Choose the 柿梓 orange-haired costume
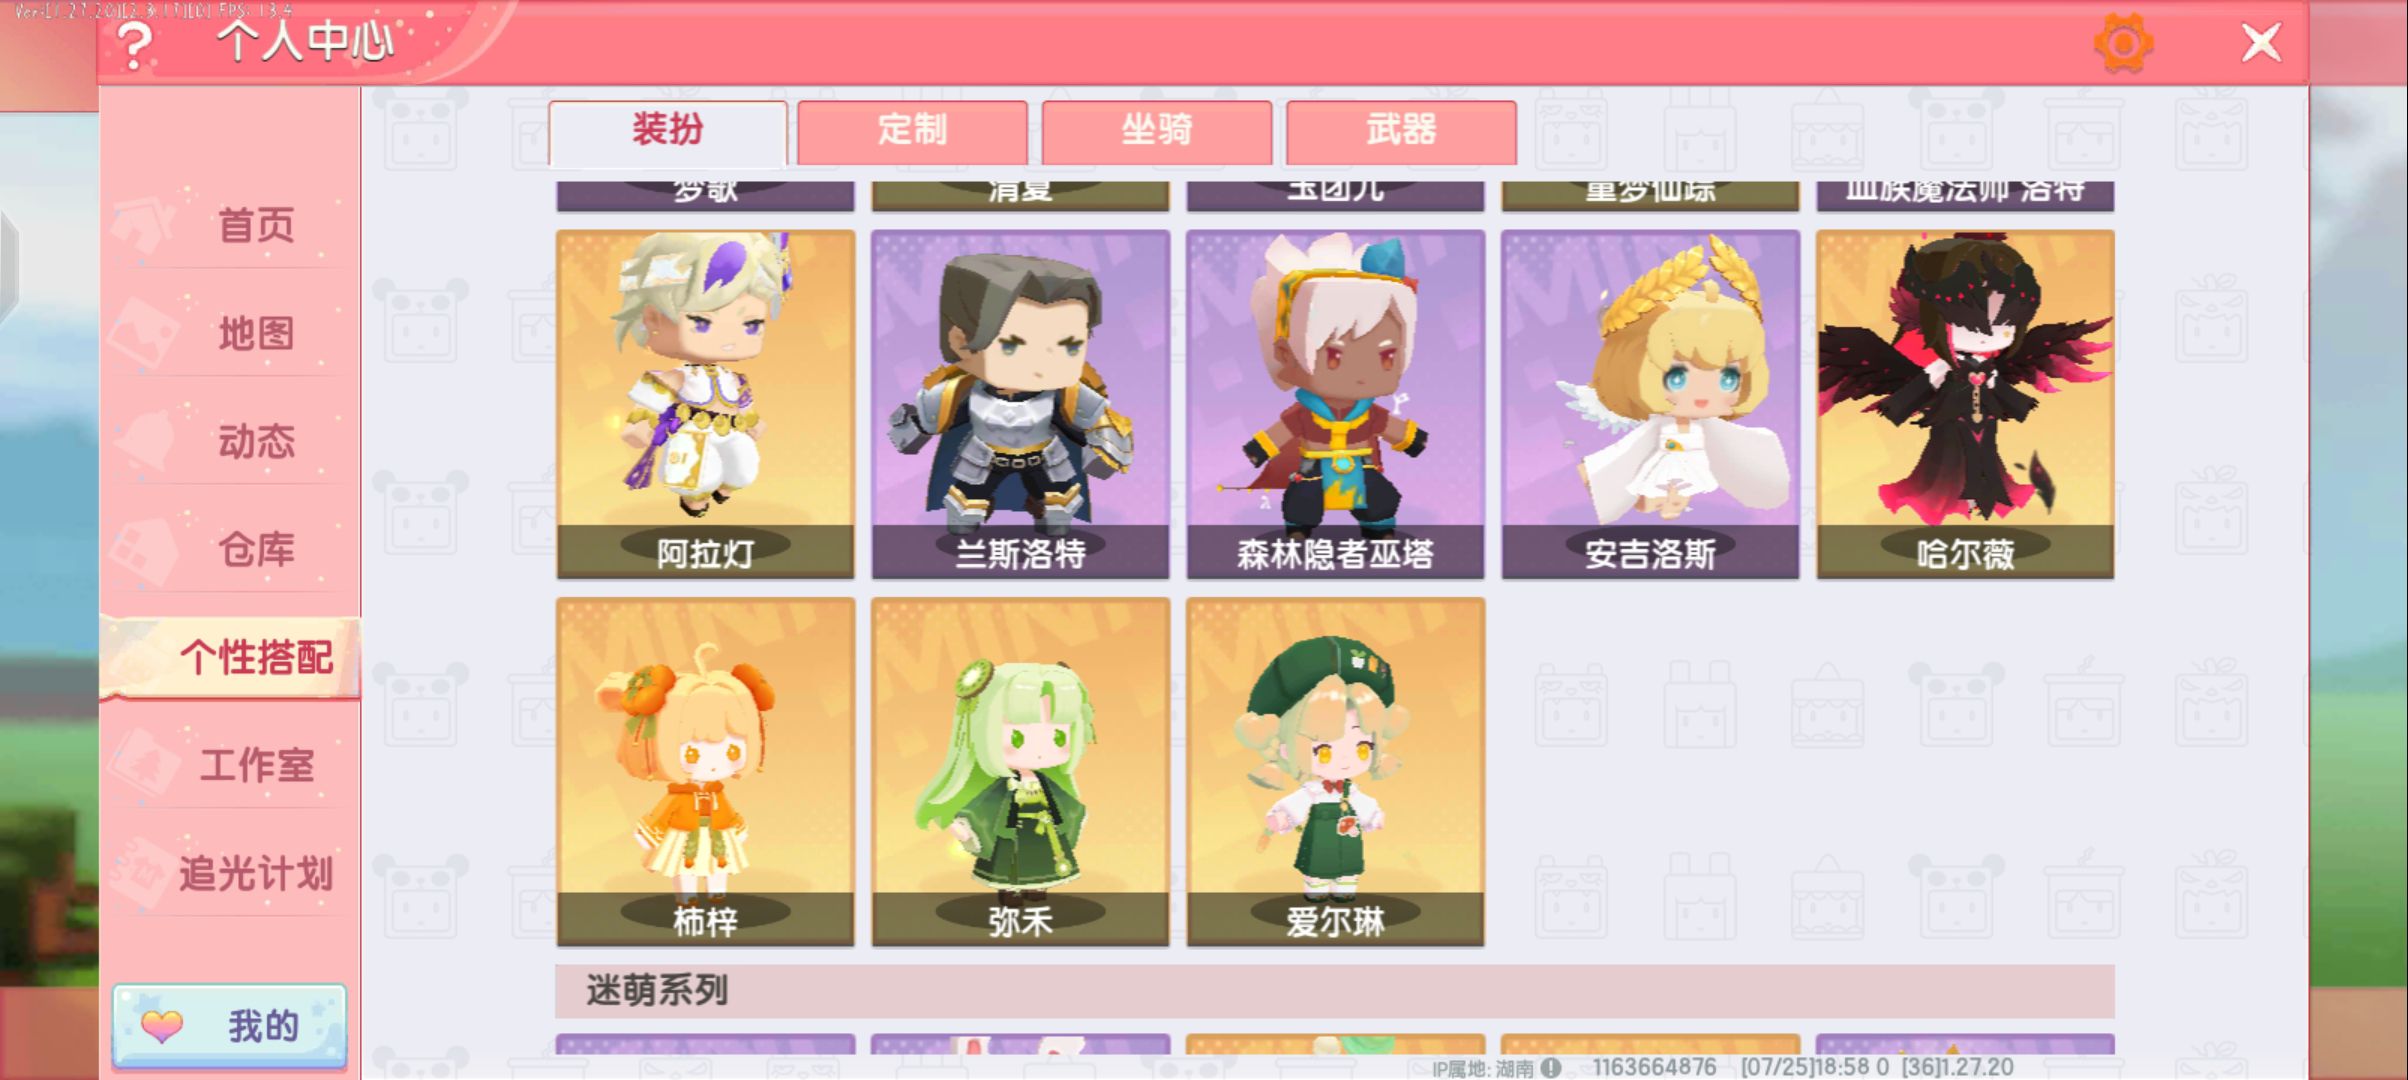The width and height of the screenshot is (2408, 1080). point(705,772)
